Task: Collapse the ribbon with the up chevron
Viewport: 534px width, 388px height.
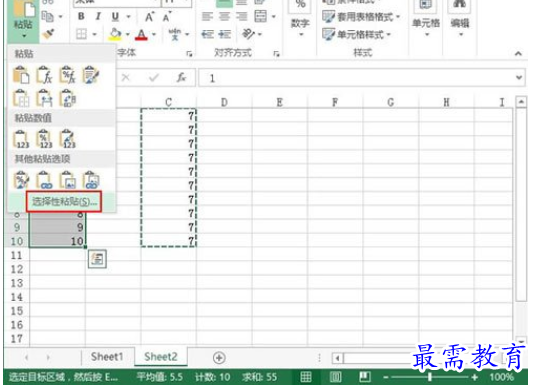Action: coord(518,53)
